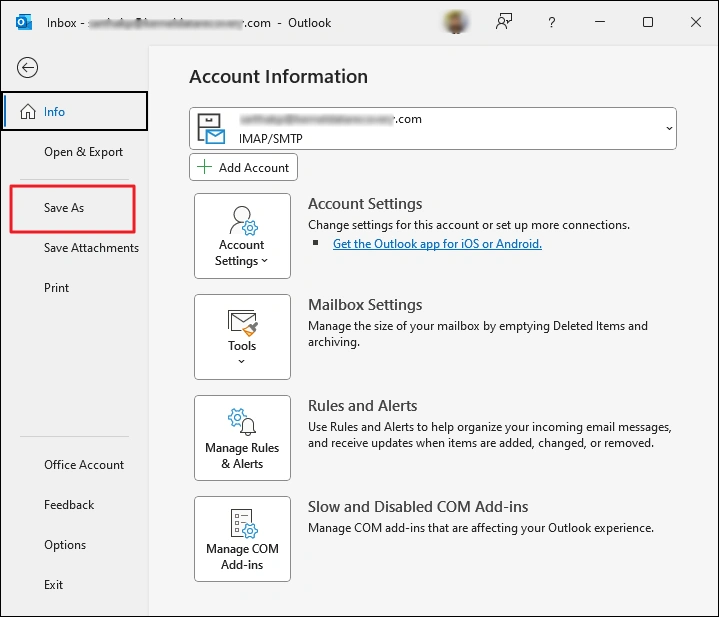Open the Account Settings dropdown button
Viewport: 719px width, 617px height.
(242, 236)
